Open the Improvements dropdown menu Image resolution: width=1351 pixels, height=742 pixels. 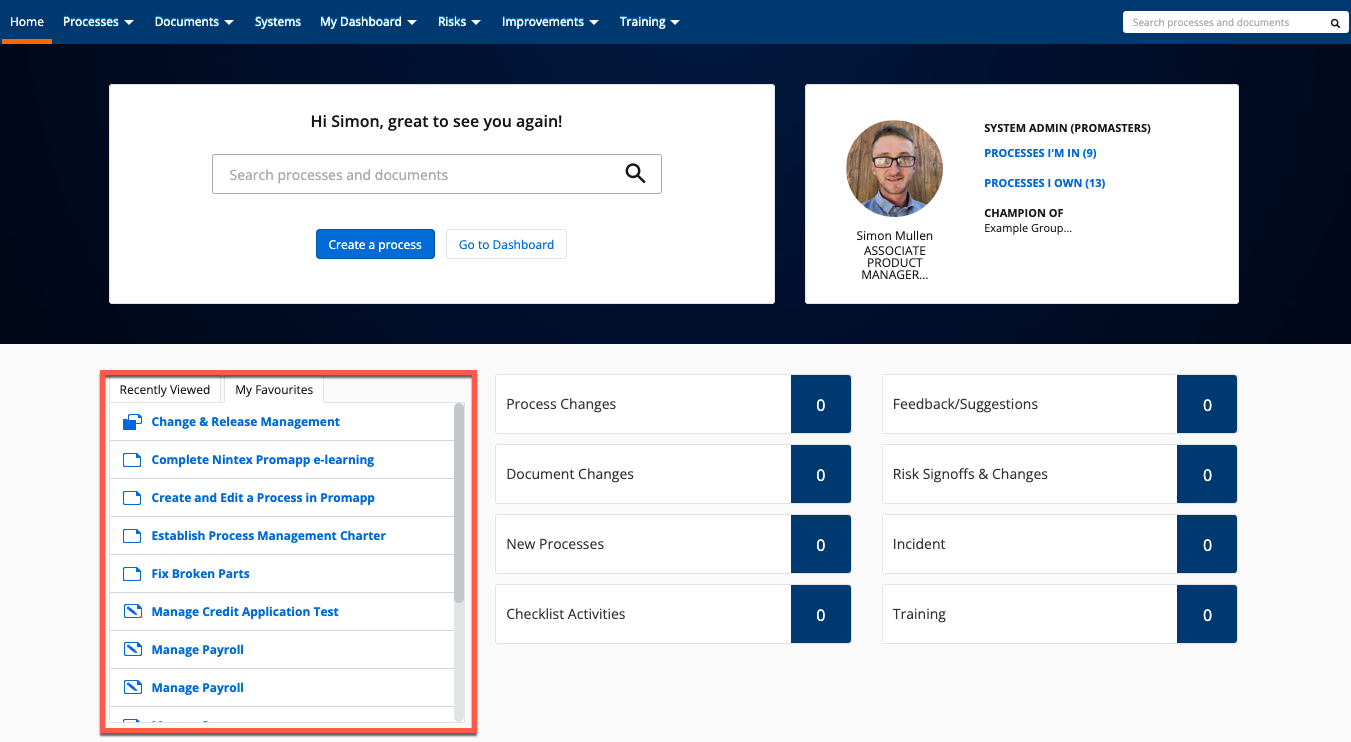(x=550, y=22)
